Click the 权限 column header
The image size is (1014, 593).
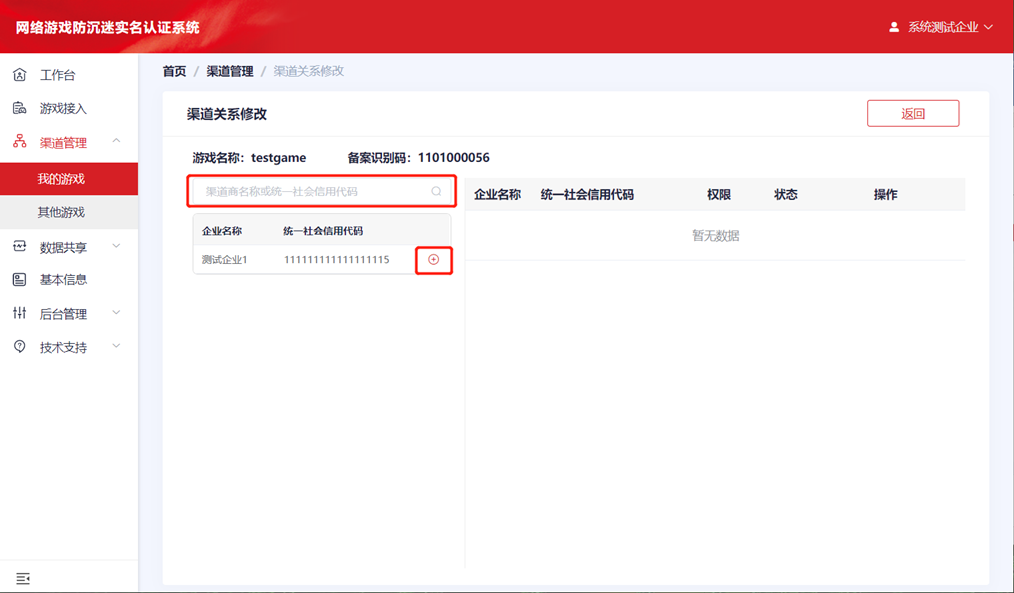click(x=718, y=195)
